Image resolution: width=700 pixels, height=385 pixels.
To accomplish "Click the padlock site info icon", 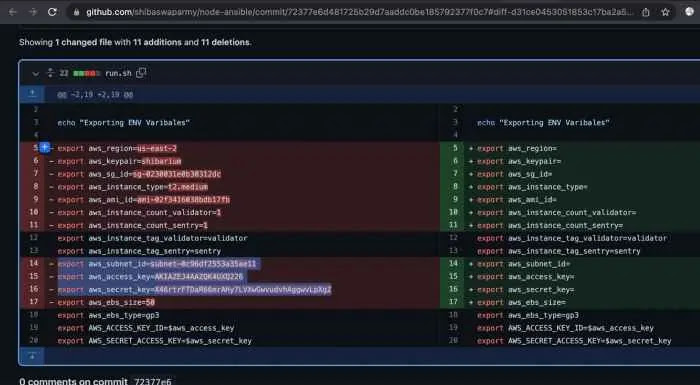I will pos(76,13).
